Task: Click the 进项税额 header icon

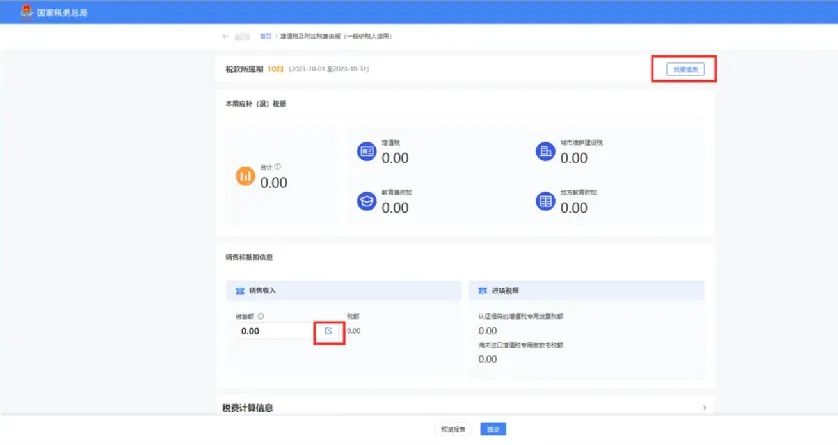Action: pyautogui.click(x=482, y=290)
